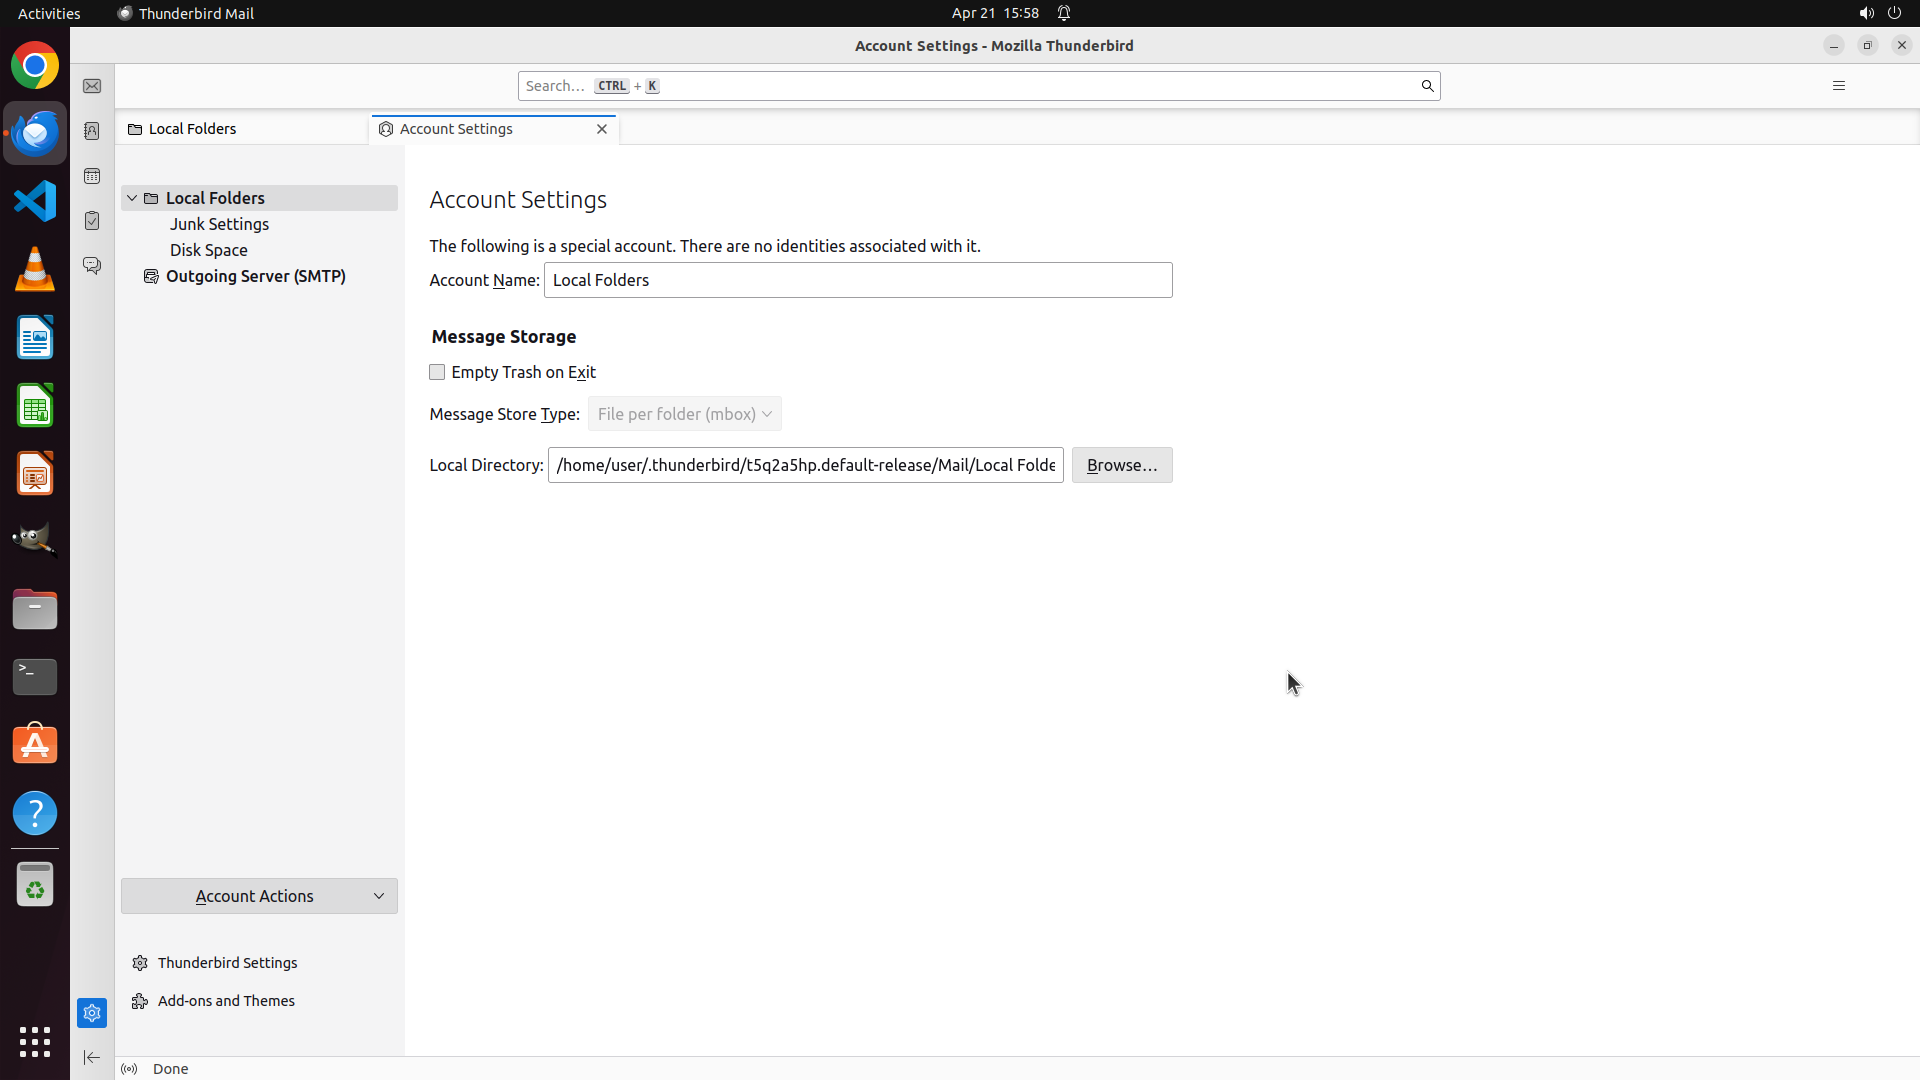This screenshot has height=1080, width=1920.
Task: Click the Account Name text field
Action: (x=857, y=280)
